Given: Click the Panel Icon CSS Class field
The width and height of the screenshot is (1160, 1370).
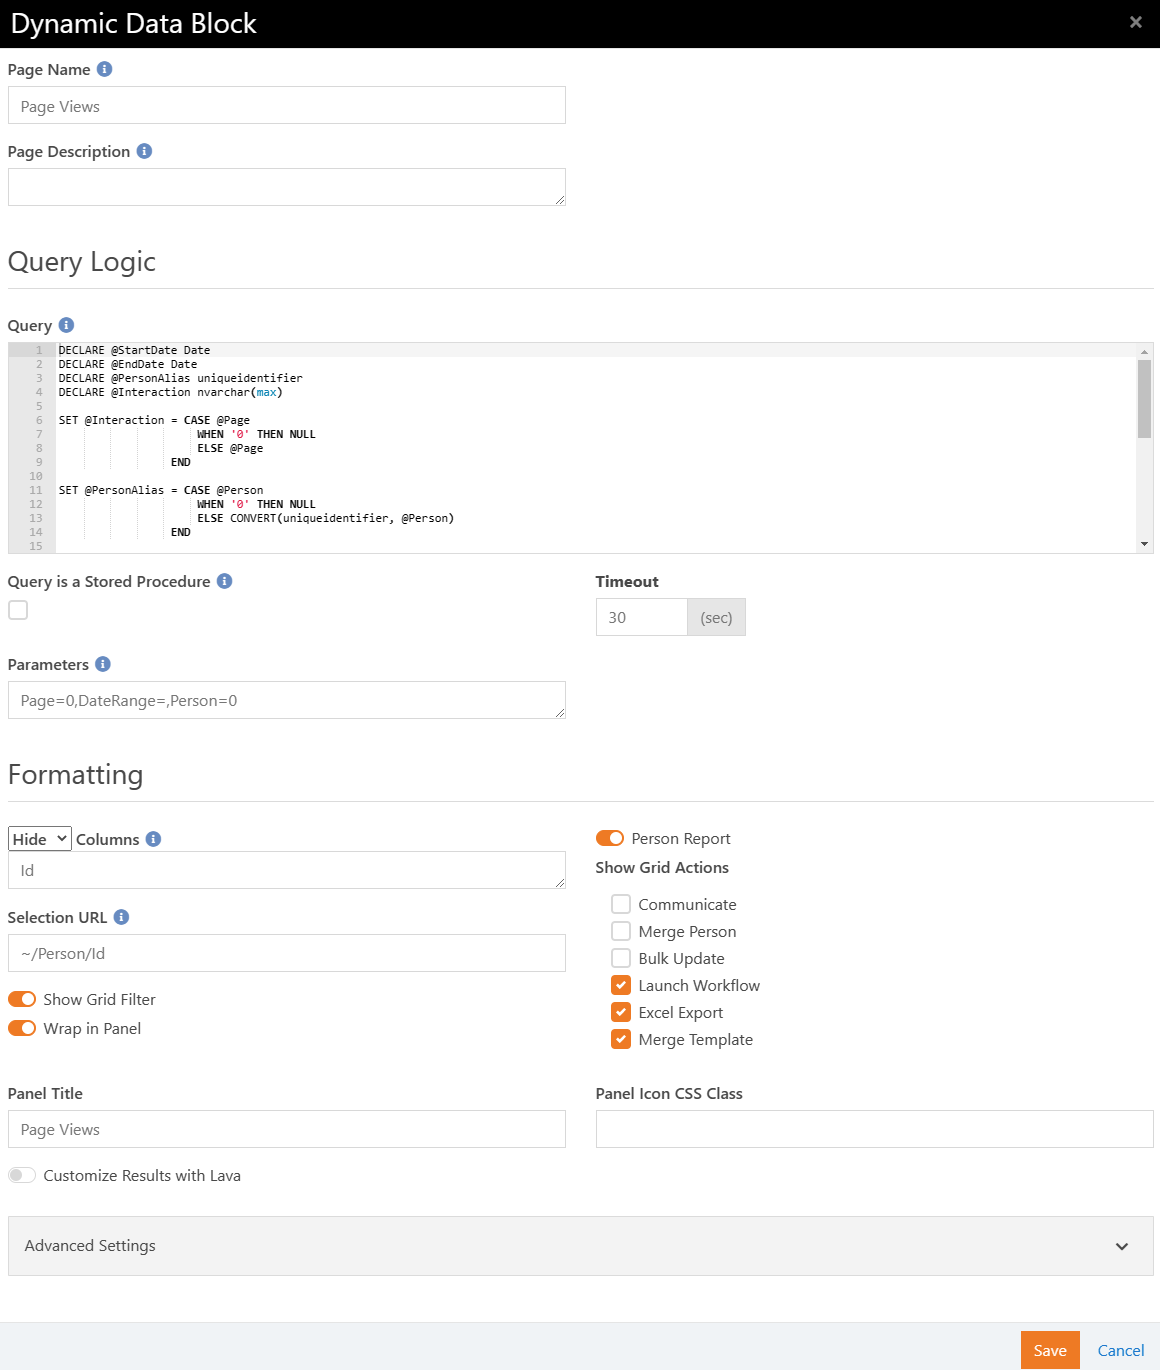Looking at the screenshot, I should click(875, 1129).
